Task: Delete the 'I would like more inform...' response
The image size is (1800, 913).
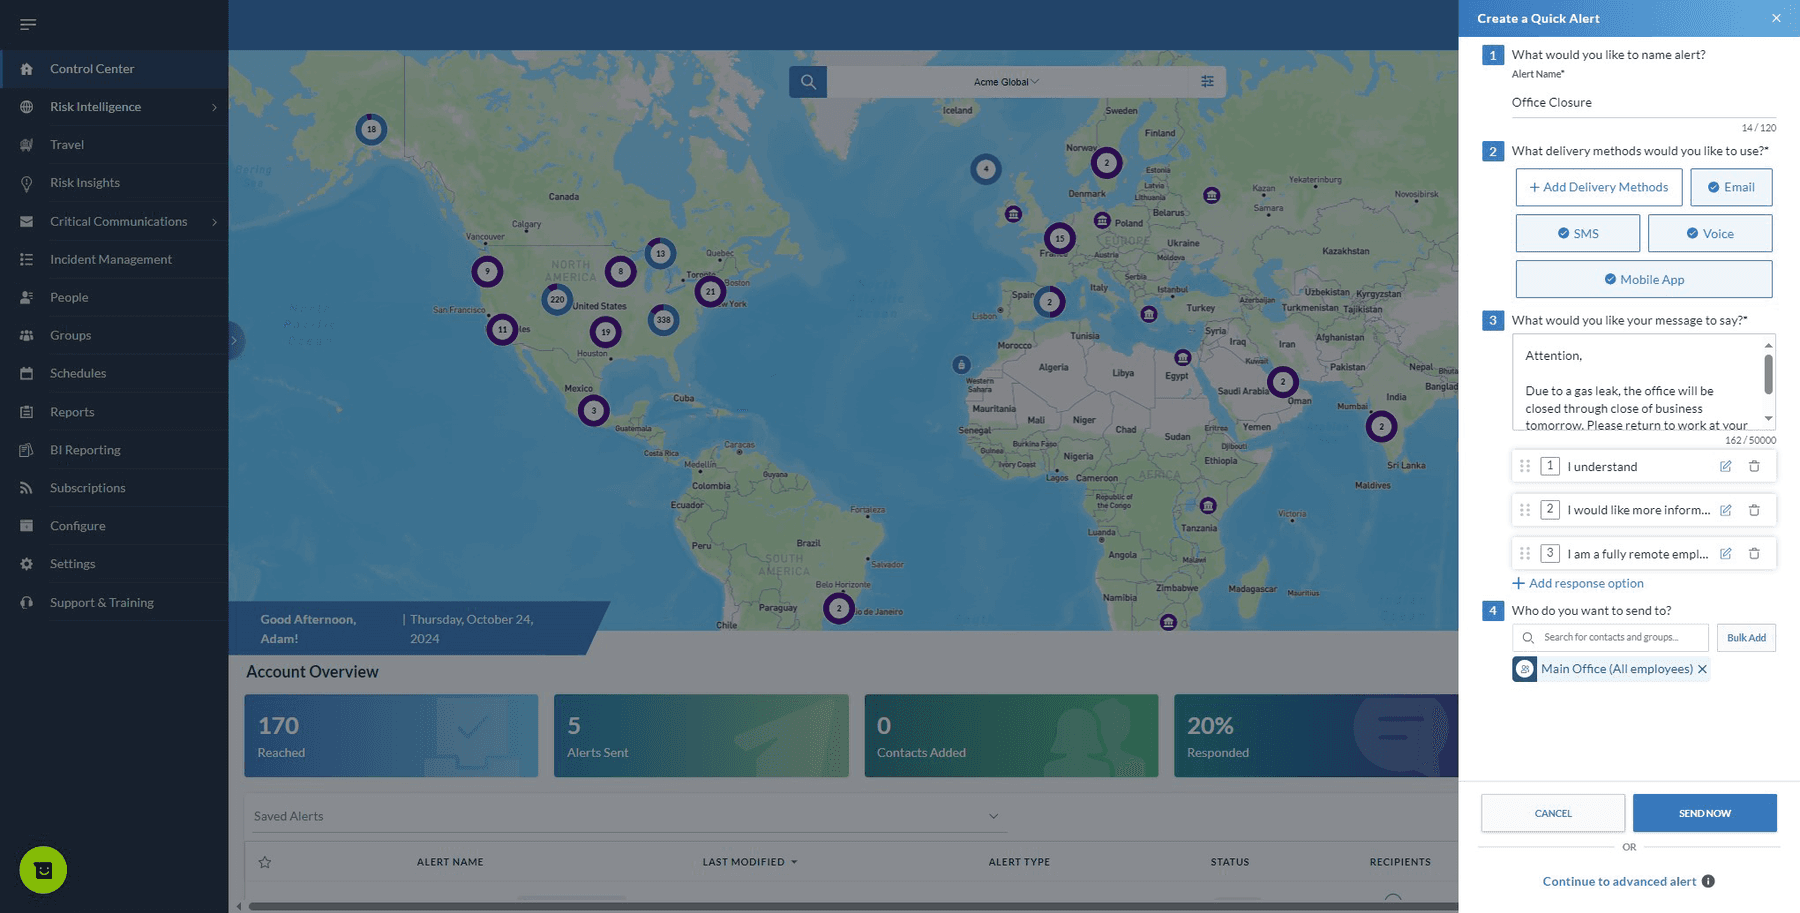Action: tap(1754, 510)
